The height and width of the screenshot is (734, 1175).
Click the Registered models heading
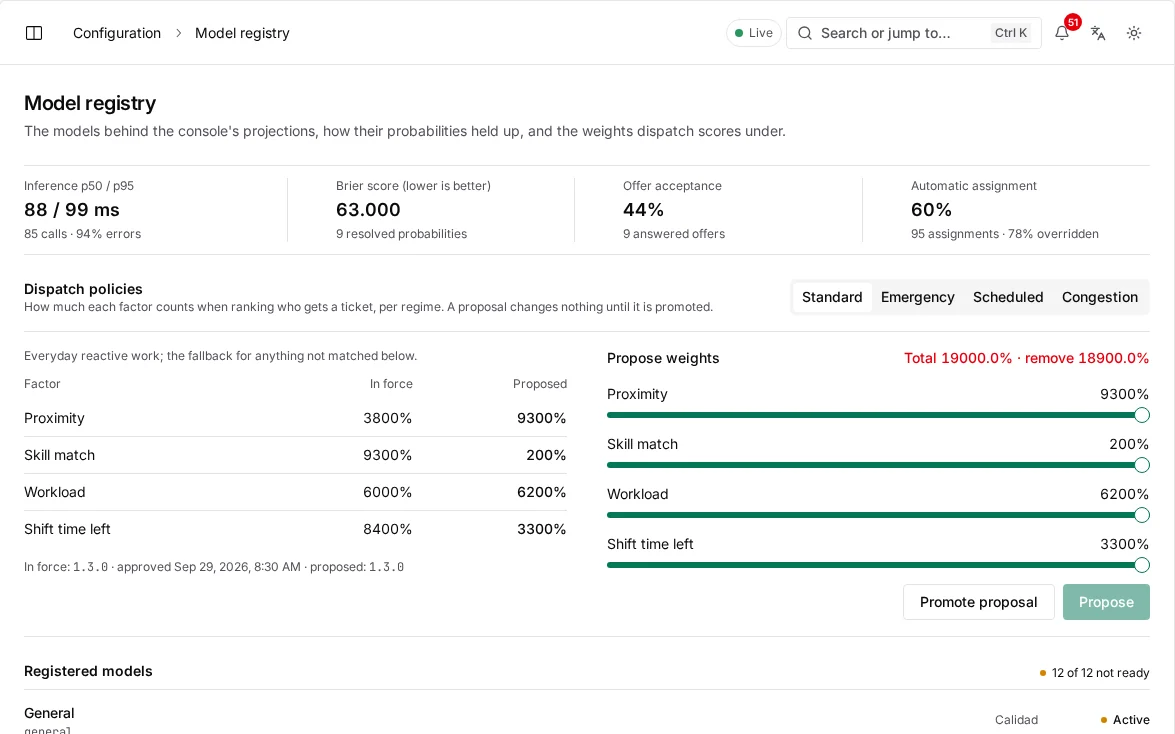pyautogui.click(x=88, y=671)
